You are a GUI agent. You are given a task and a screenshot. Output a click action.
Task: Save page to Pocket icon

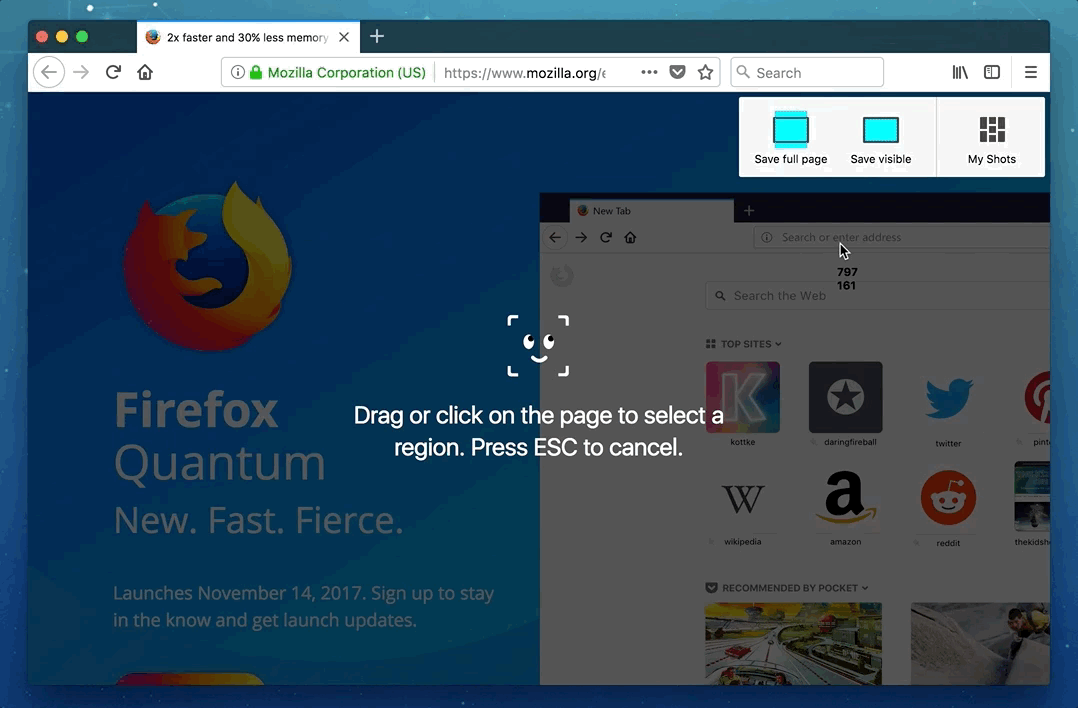677,72
